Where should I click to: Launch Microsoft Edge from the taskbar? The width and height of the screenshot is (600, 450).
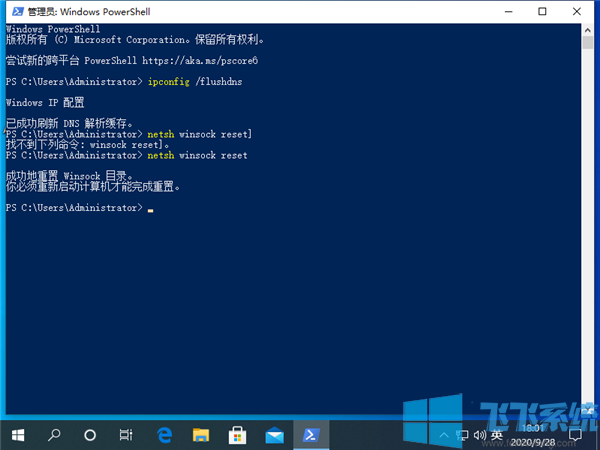[x=165, y=435]
